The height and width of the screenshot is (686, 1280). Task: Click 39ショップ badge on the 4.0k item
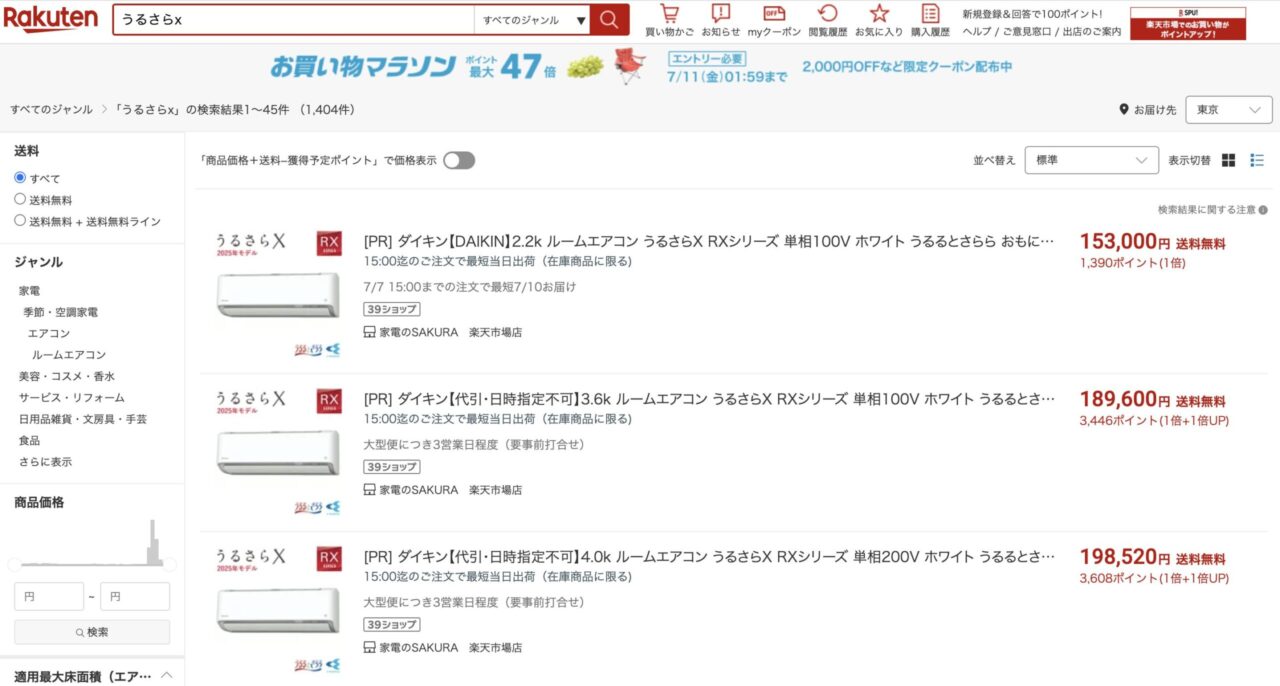[392, 625]
